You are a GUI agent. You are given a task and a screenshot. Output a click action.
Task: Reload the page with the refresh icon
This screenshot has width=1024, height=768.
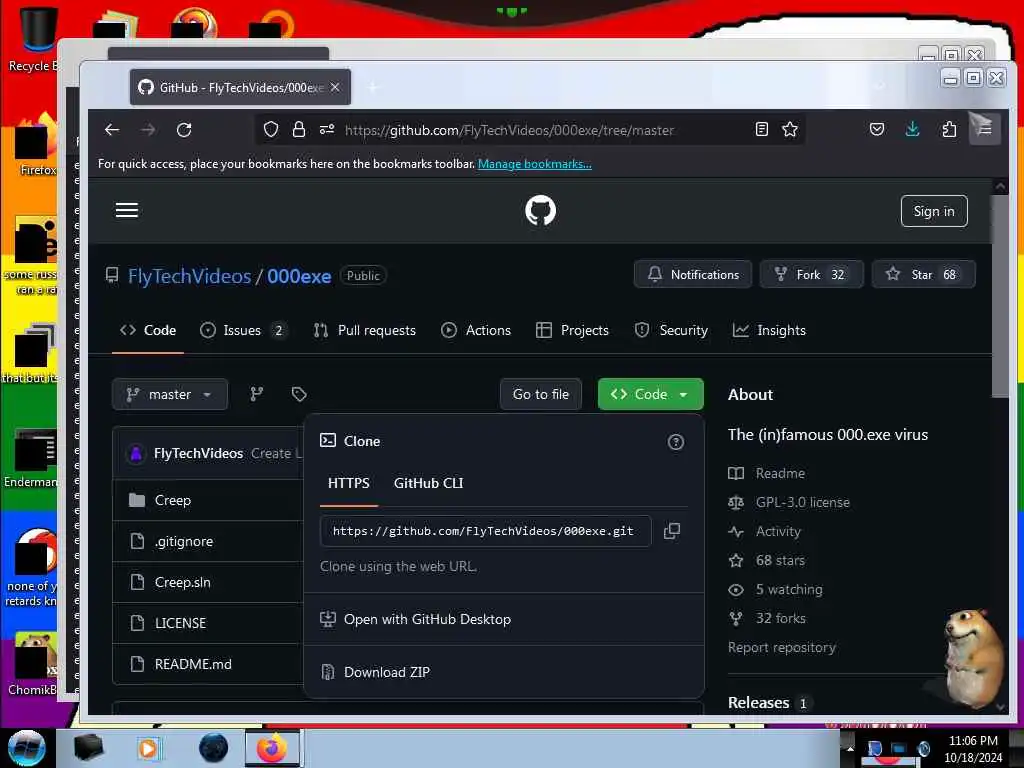pyautogui.click(x=184, y=130)
